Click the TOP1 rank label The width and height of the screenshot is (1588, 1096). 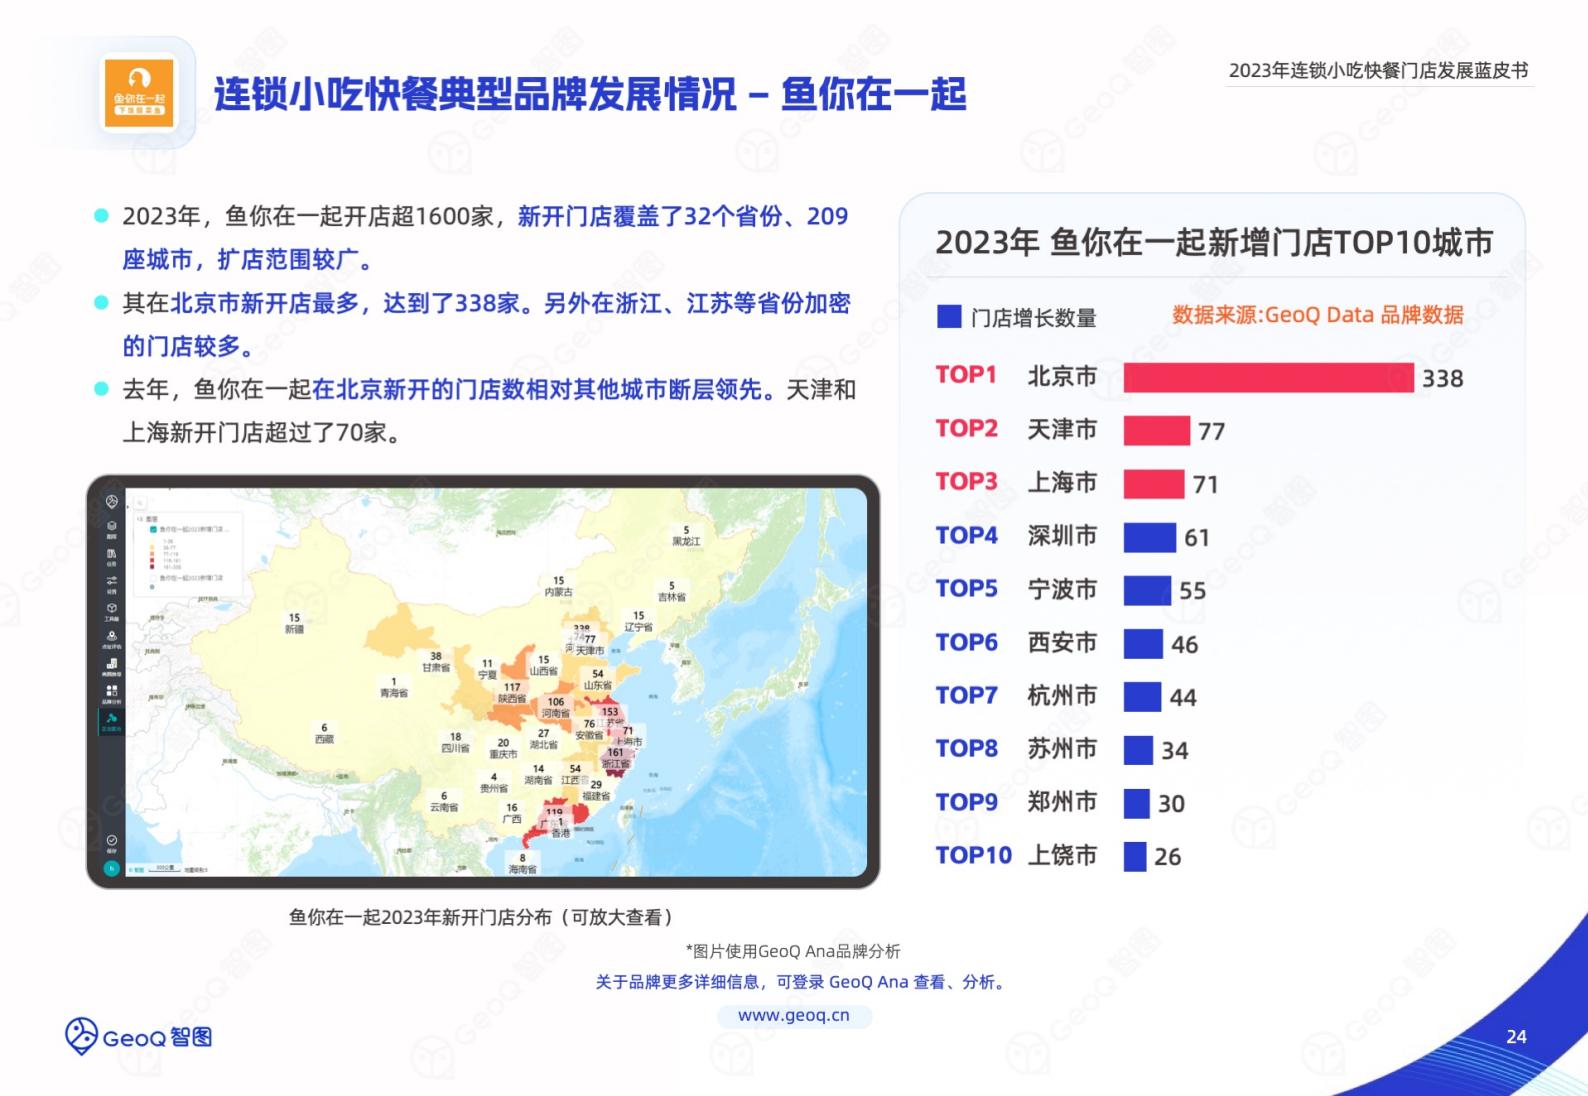click(966, 375)
